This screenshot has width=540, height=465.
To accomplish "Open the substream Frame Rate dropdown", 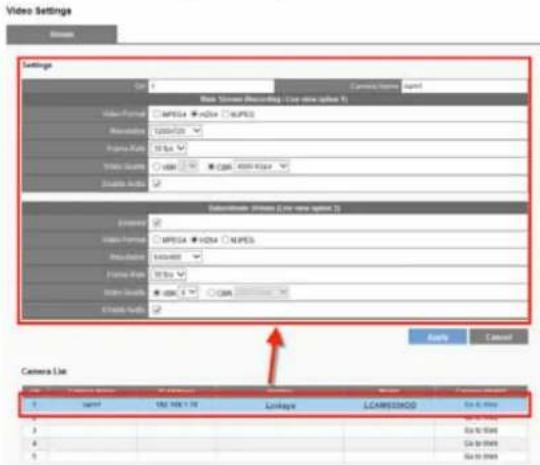I will coord(168,275).
